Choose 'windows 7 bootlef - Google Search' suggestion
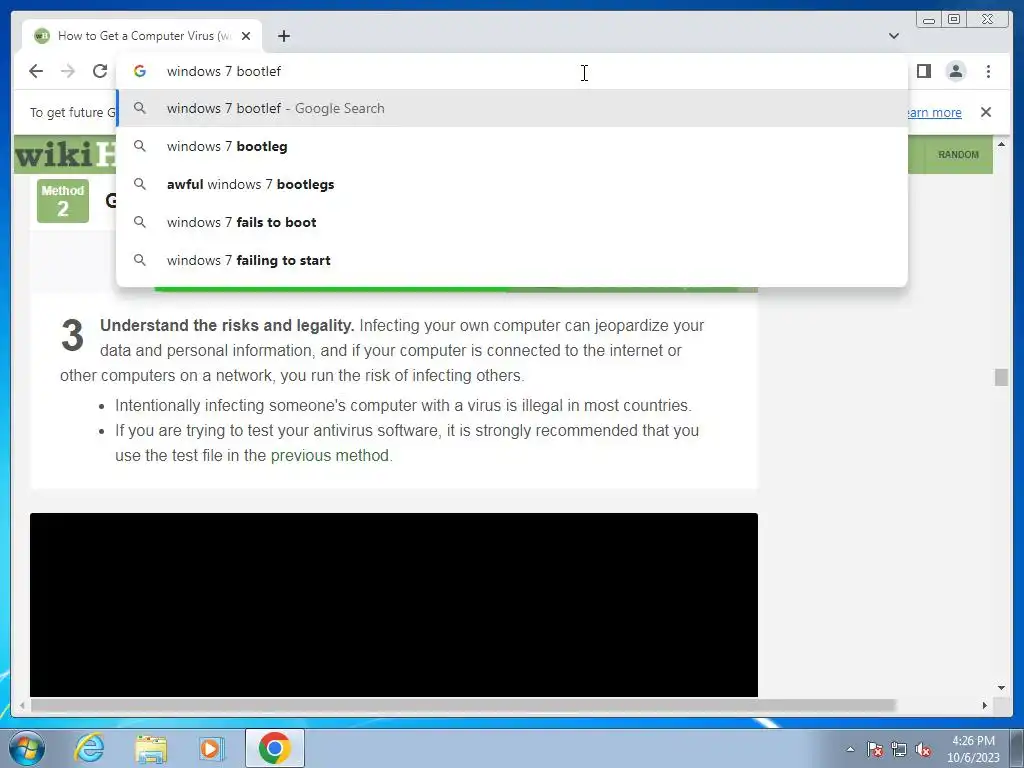The width and height of the screenshot is (1024, 768). coord(511,108)
